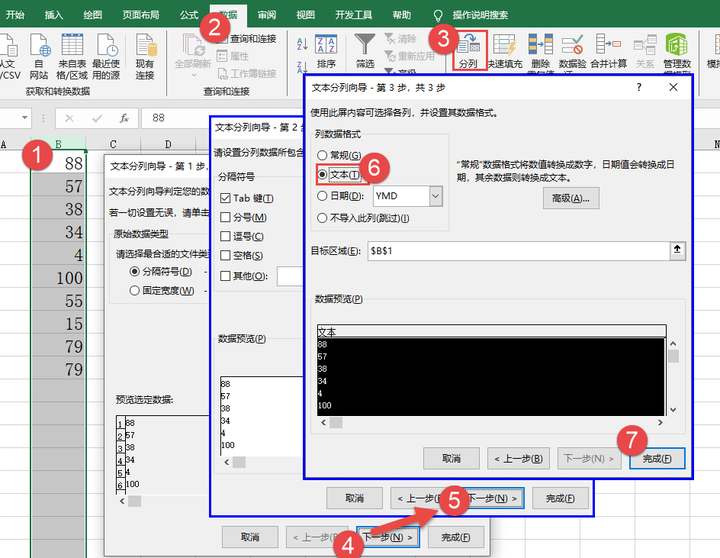720x558 pixels.
Task: Open the 视图 ribbon tab
Action: coord(305,15)
